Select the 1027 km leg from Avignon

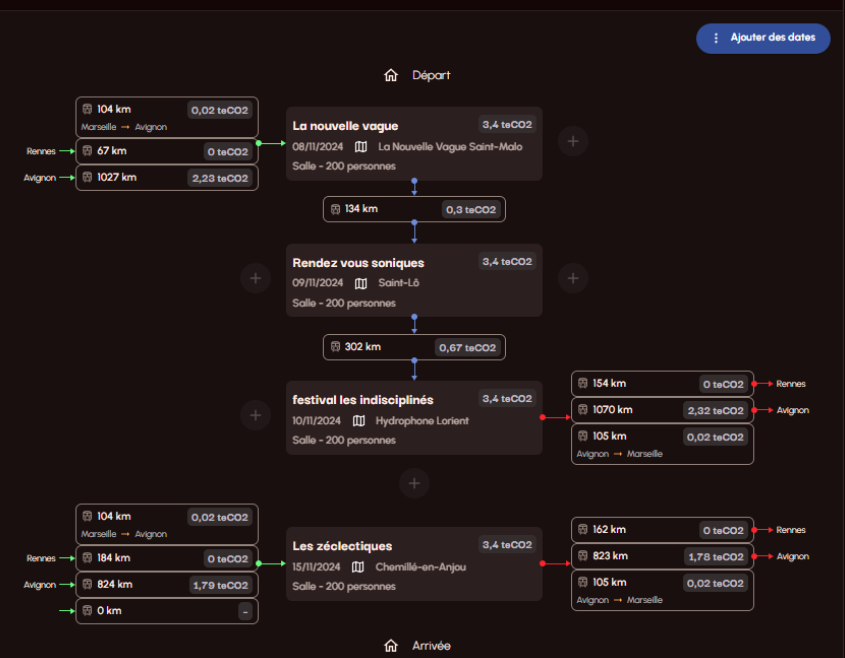pyautogui.click(x=167, y=178)
